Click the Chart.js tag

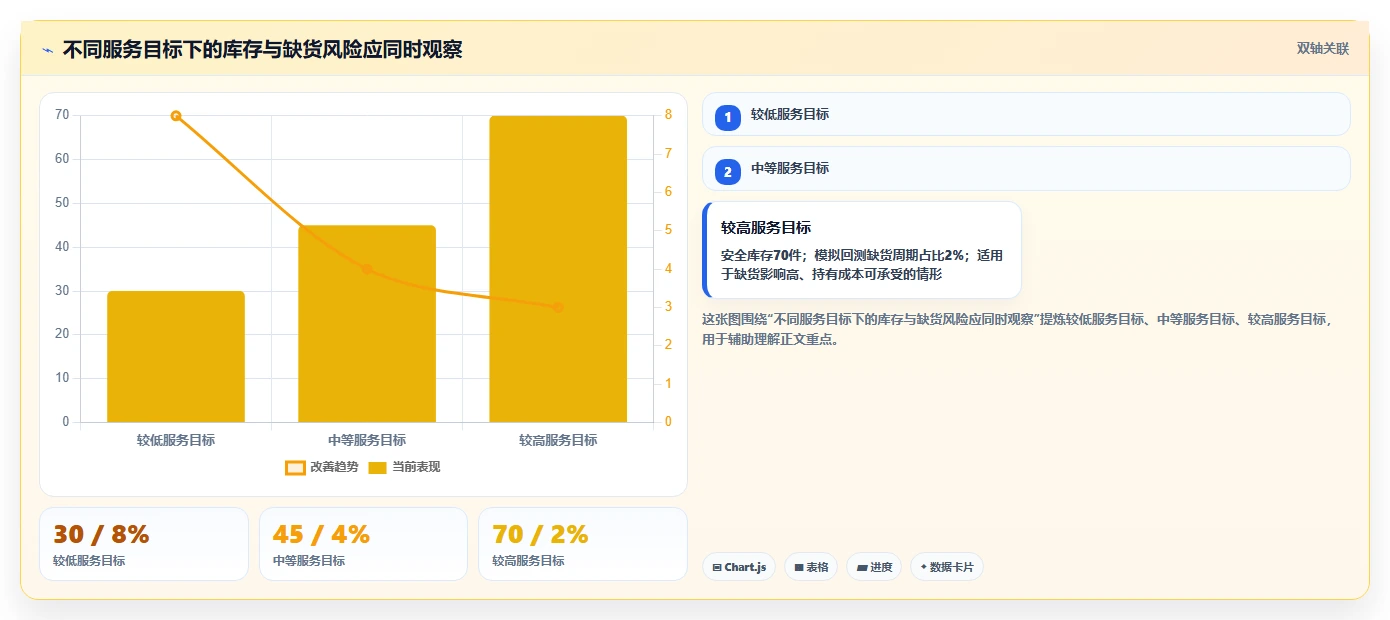pyautogui.click(x=739, y=567)
